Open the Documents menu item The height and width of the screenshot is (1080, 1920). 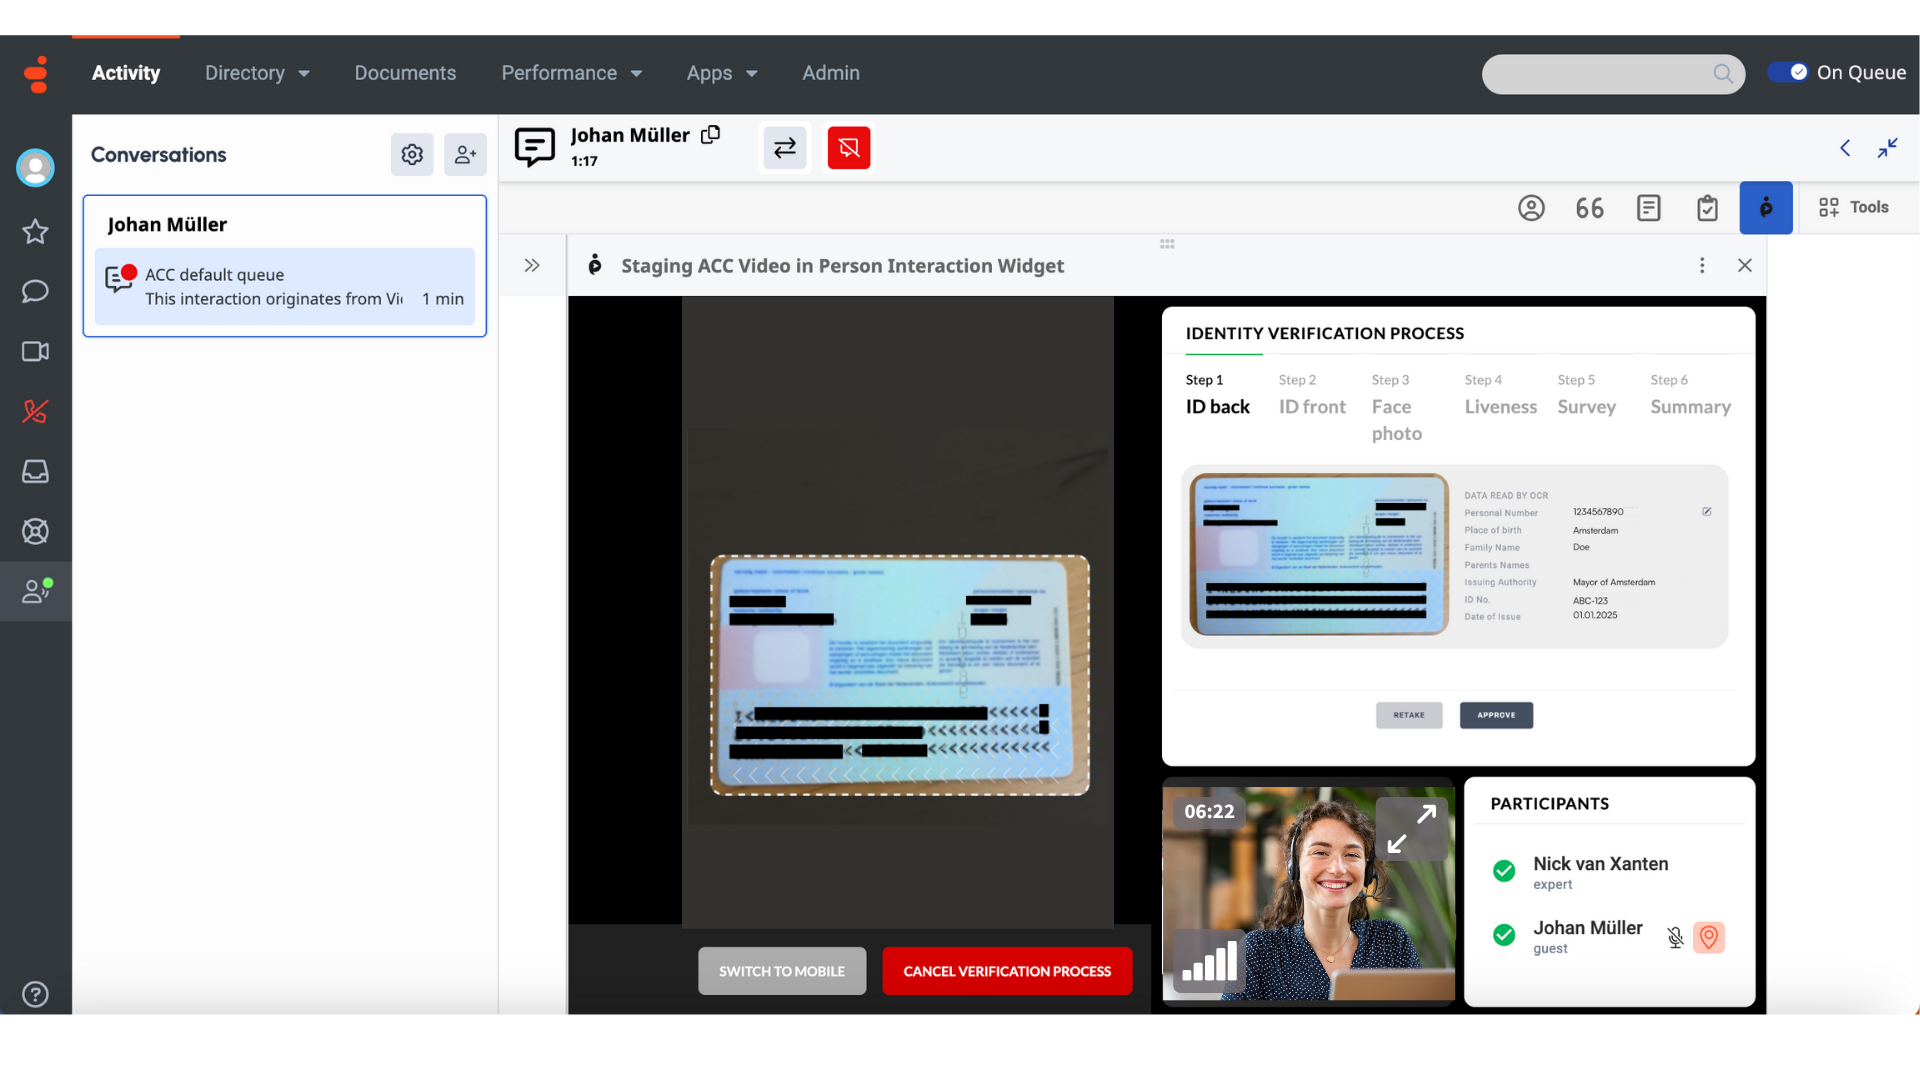pos(405,73)
